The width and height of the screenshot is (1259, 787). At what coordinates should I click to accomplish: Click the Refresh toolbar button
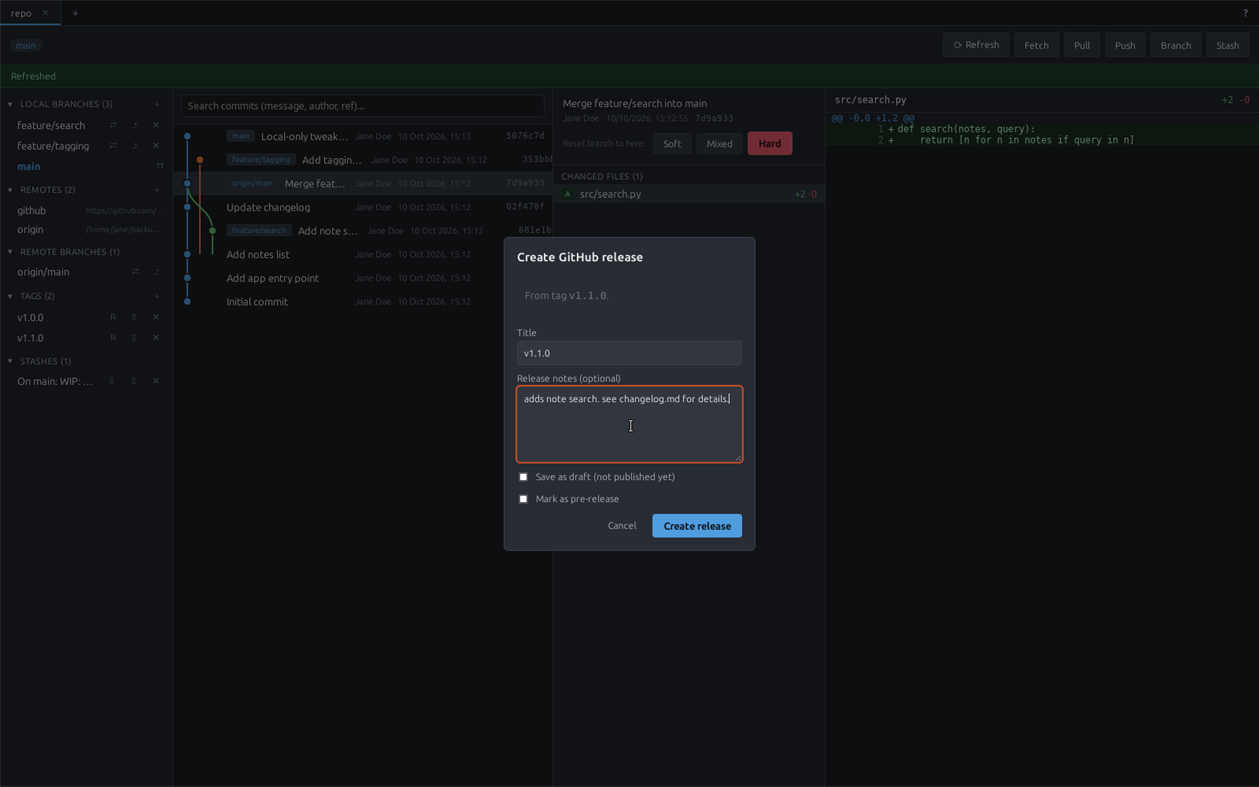pyautogui.click(x=976, y=45)
